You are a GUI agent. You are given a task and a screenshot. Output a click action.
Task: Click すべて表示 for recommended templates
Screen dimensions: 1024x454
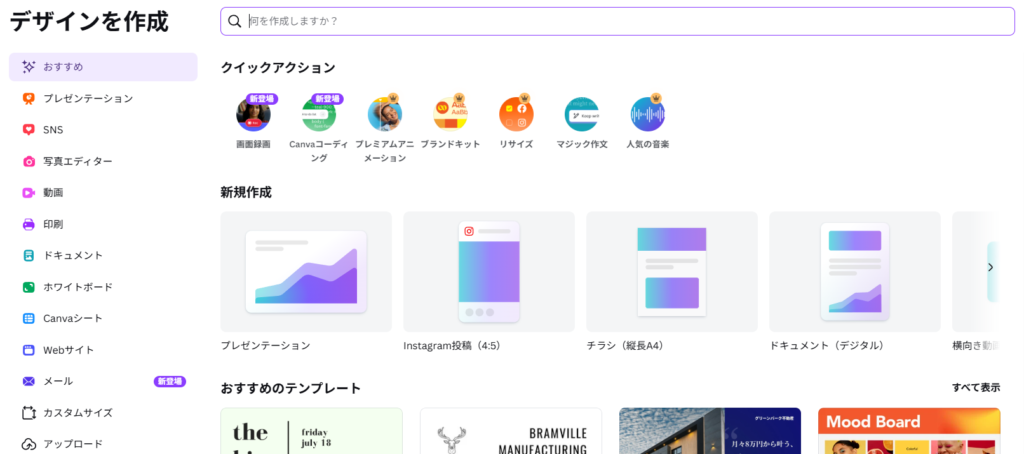tap(976, 387)
